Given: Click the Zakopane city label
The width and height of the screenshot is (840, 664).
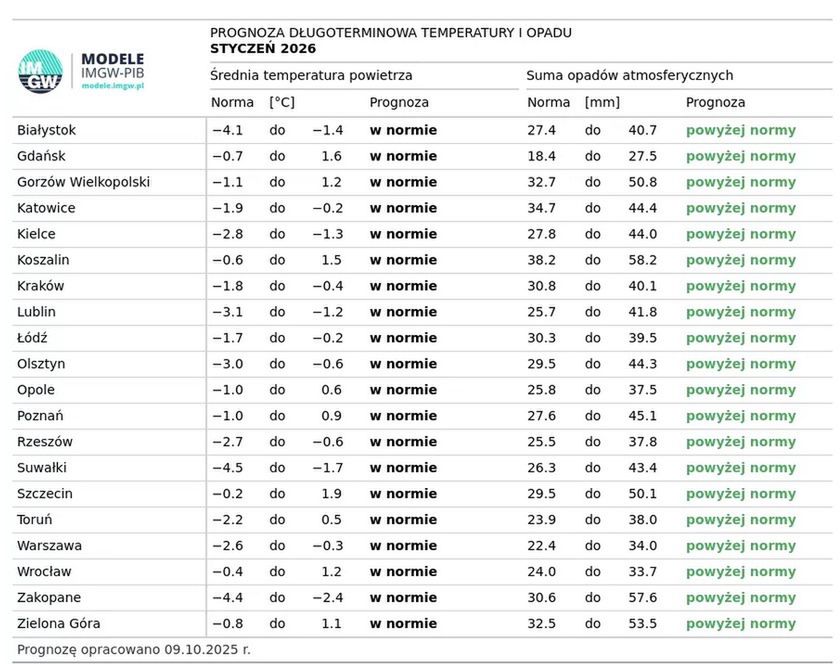Looking at the screenshot, I should 49,598.
